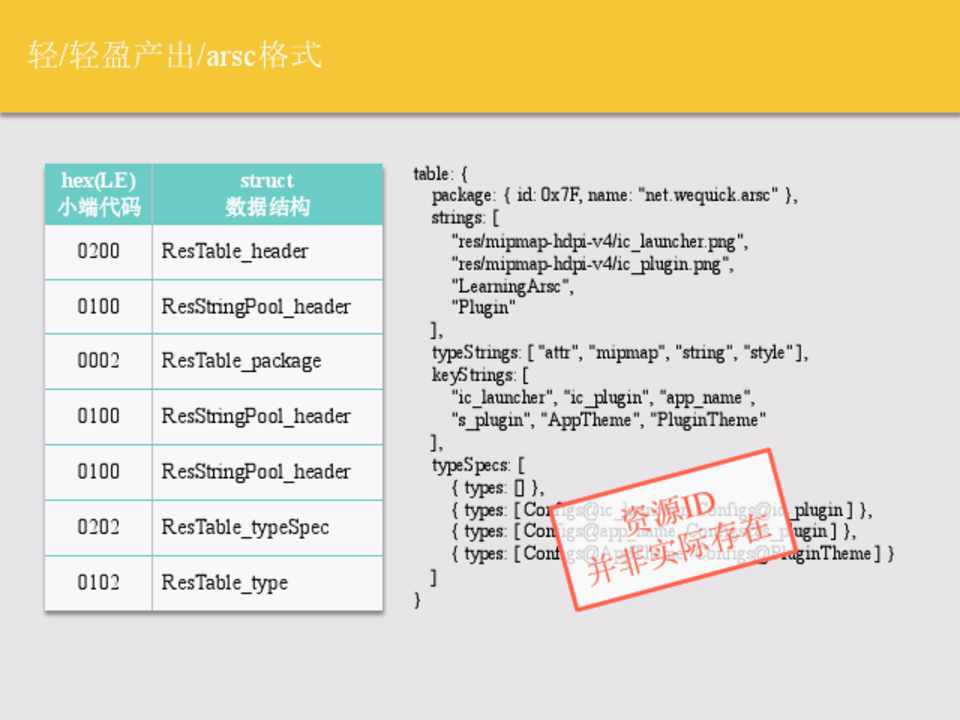This screenshot has width=960, height=720.
Task: Click the slide title containing "arsc格式"
Action: point(176,54)
